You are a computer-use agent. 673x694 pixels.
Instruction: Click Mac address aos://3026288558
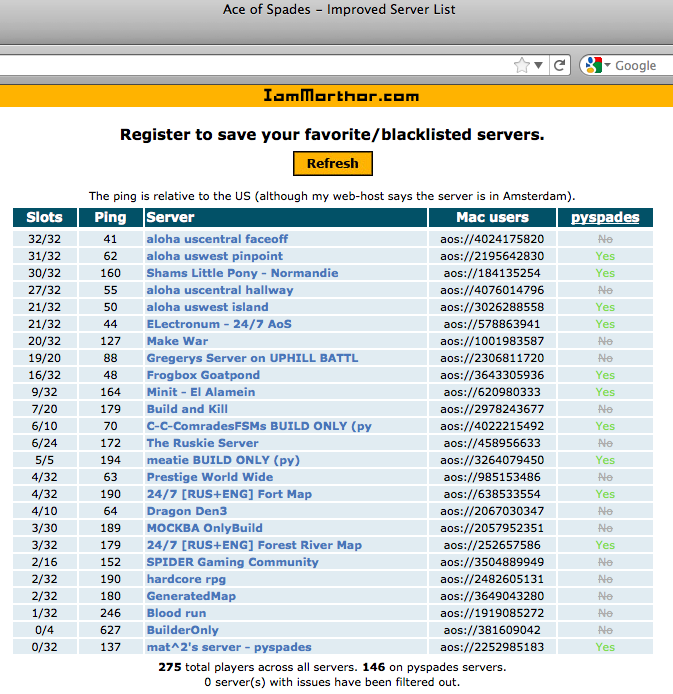pyautogui.click(x=492, y=307)
